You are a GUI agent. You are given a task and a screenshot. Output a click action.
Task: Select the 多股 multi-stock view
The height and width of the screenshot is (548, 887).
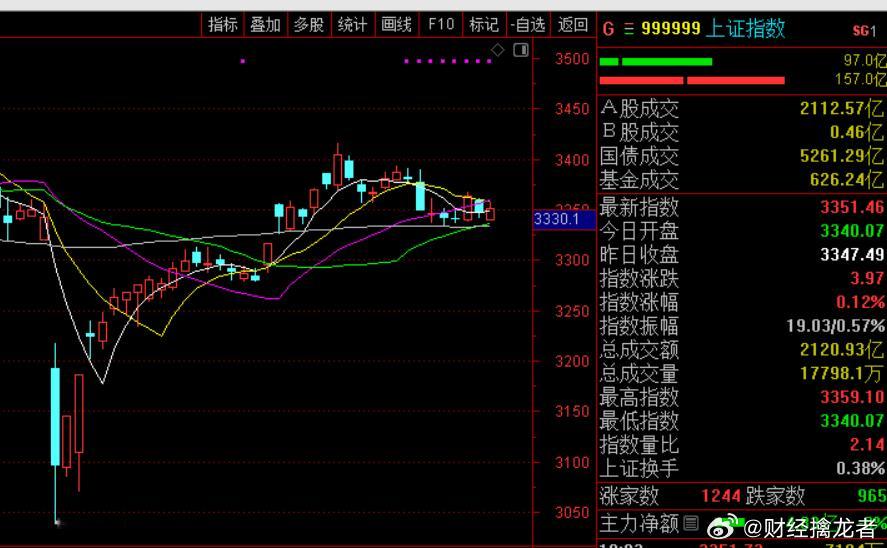tap(309, 25)
